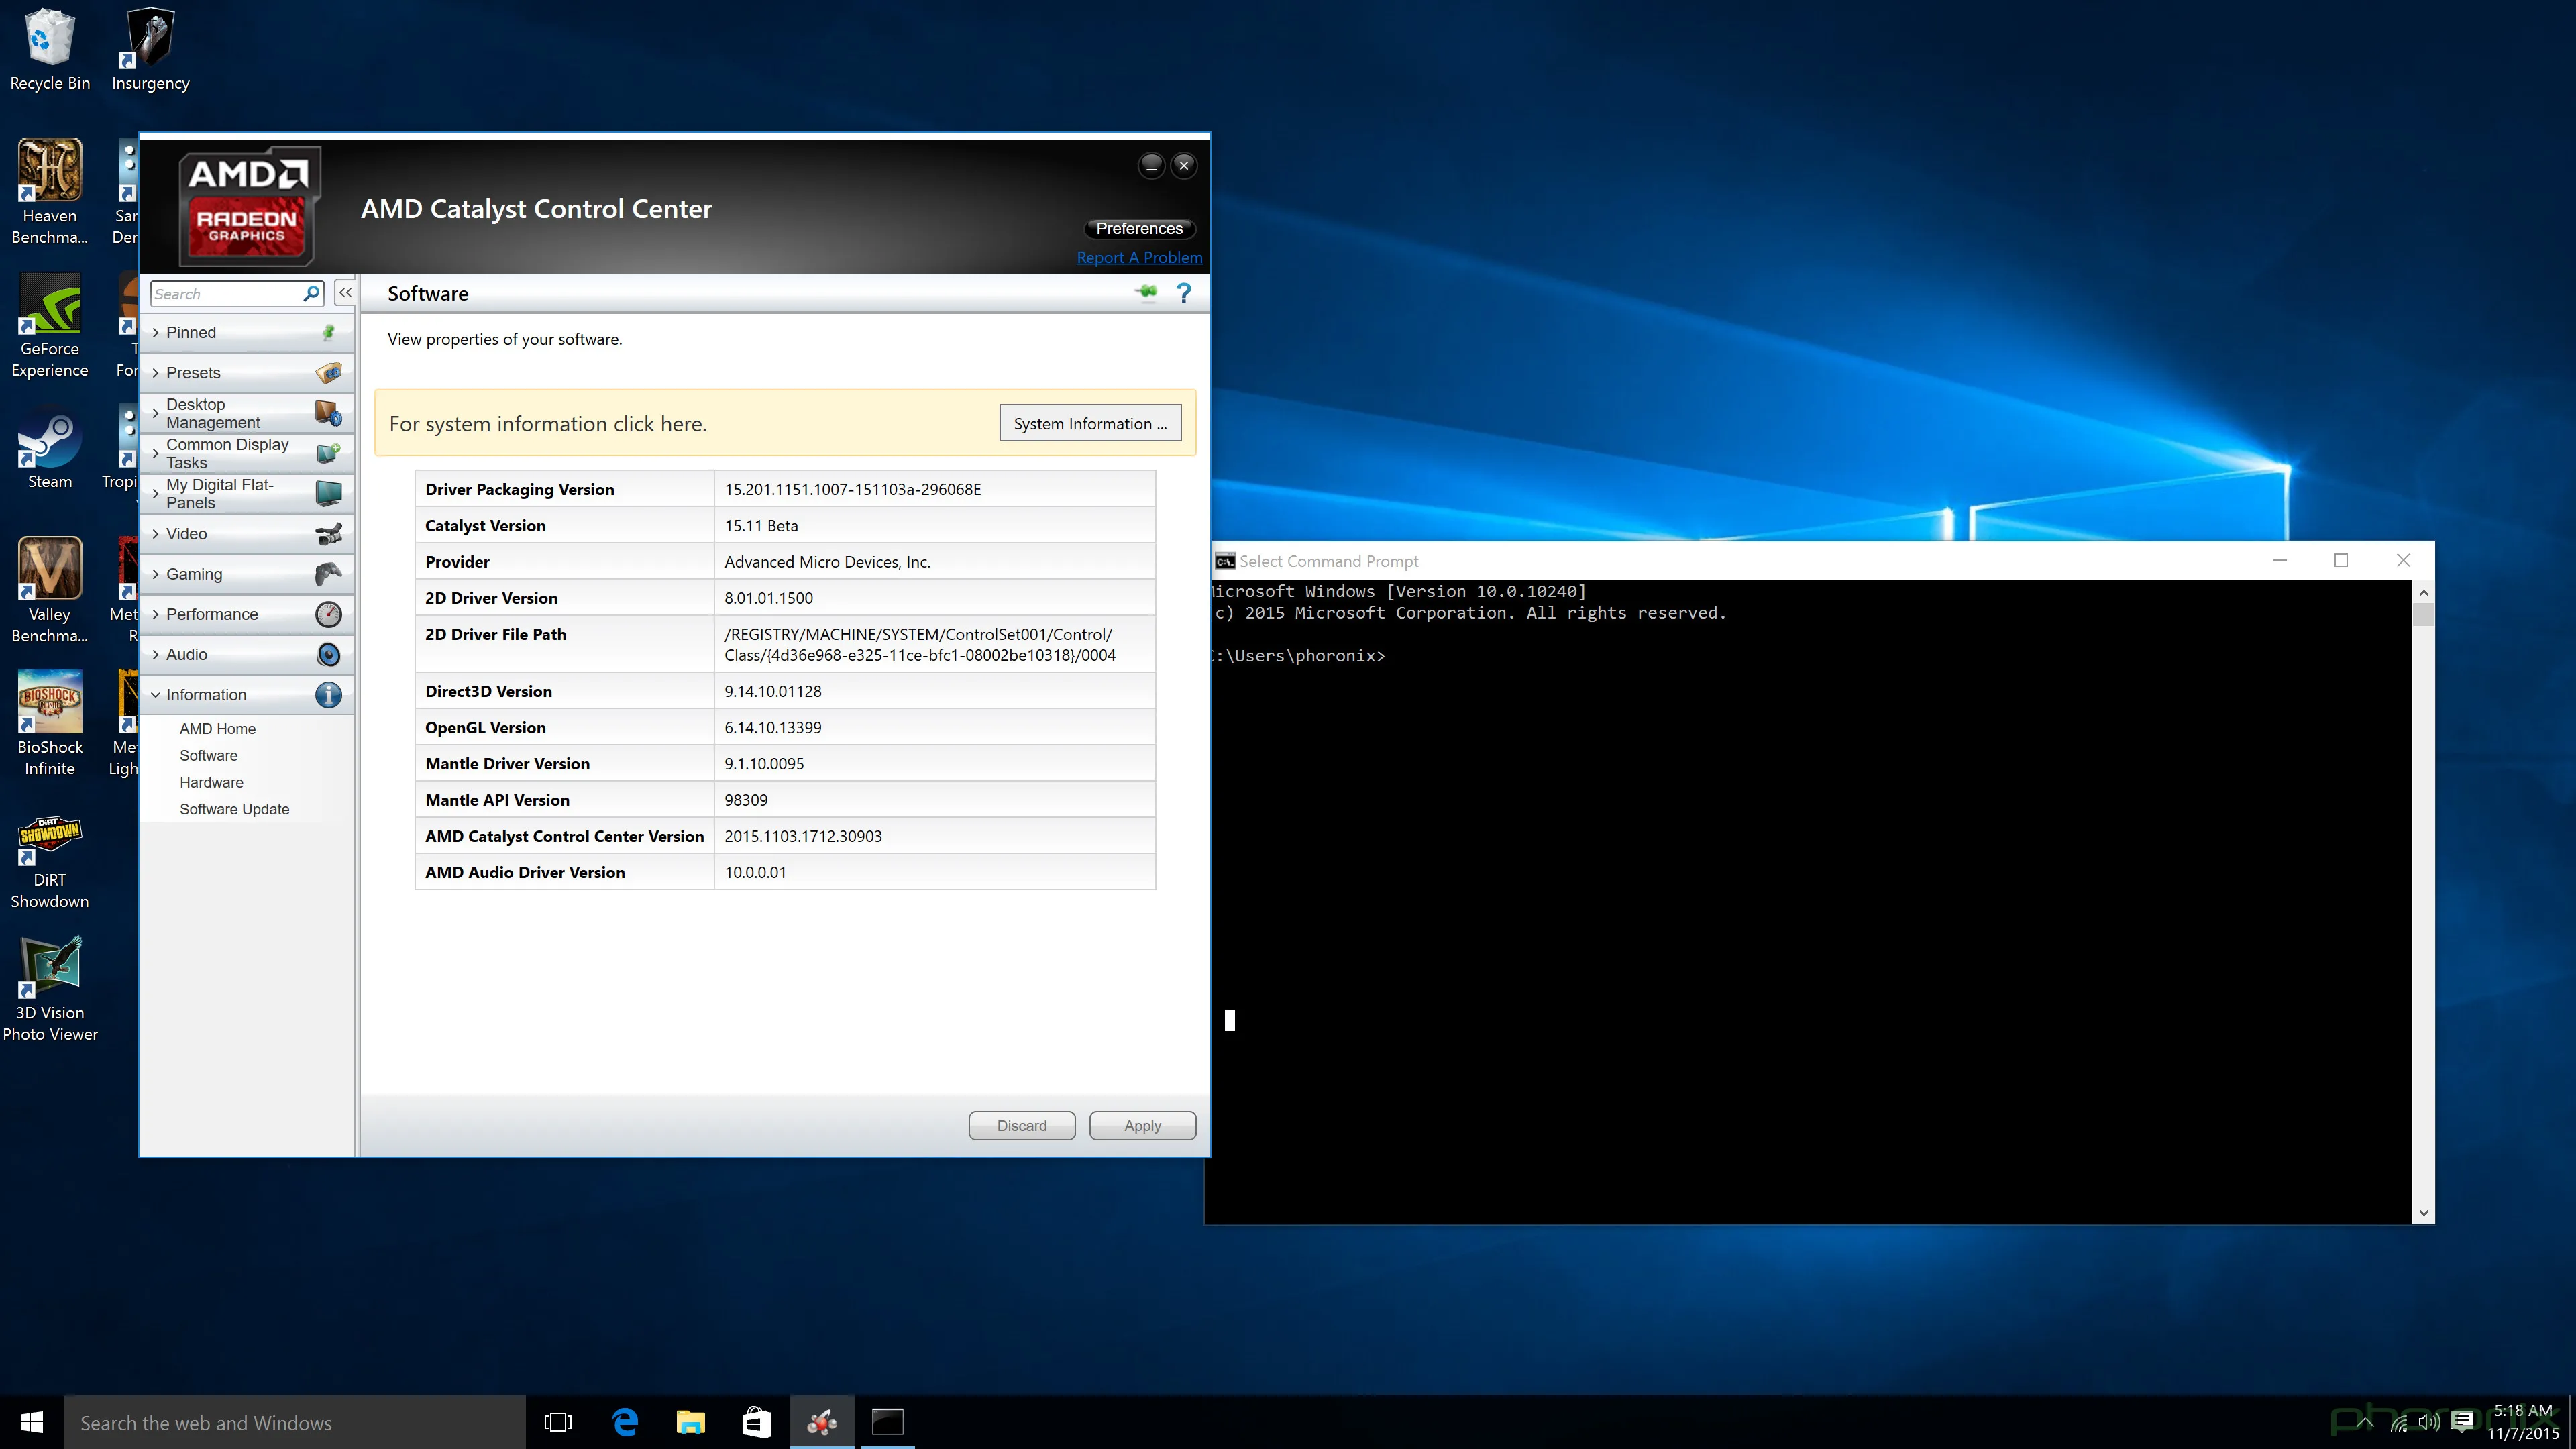Open the Preferences menu
This screenshot has width=2576, height=1449.
click(1138, 228)
